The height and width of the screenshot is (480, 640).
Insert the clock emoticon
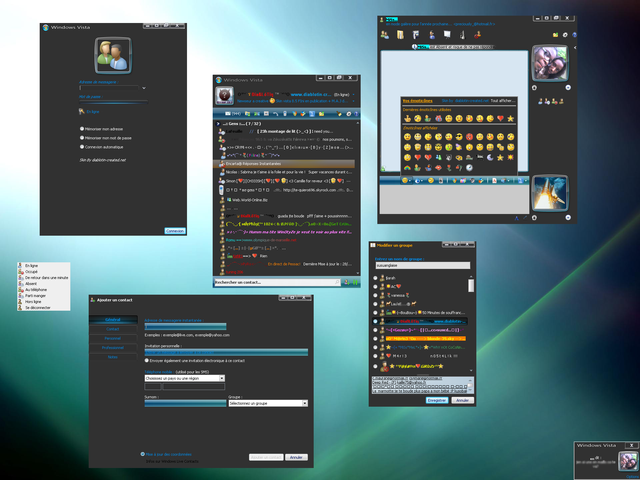click(x=469, y=167)
